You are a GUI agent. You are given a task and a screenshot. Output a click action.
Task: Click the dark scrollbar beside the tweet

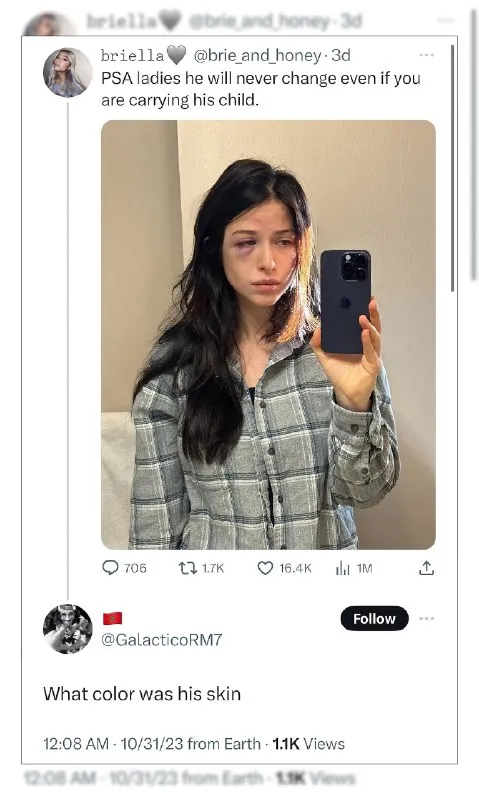point(452,168)
